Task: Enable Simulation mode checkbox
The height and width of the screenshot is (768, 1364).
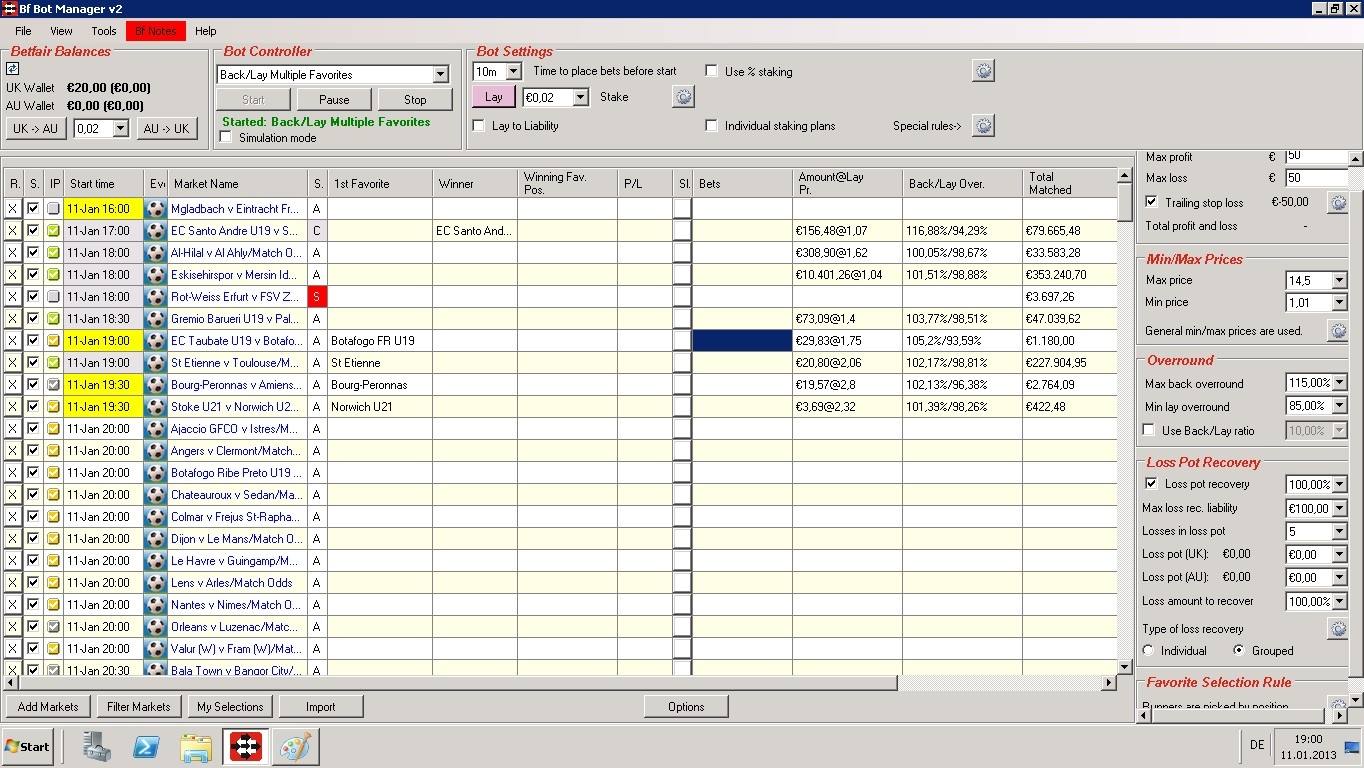Action: pos(226,138)
